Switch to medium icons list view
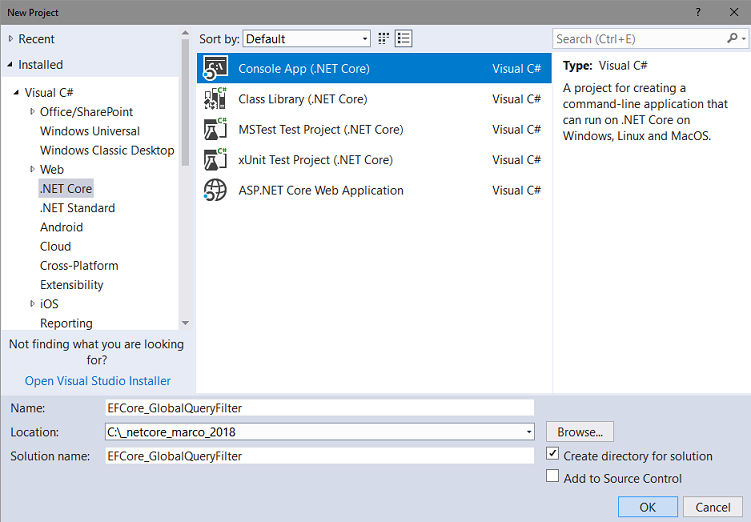The height and width of the screenshot is (522, 751). tap(404, 39)
